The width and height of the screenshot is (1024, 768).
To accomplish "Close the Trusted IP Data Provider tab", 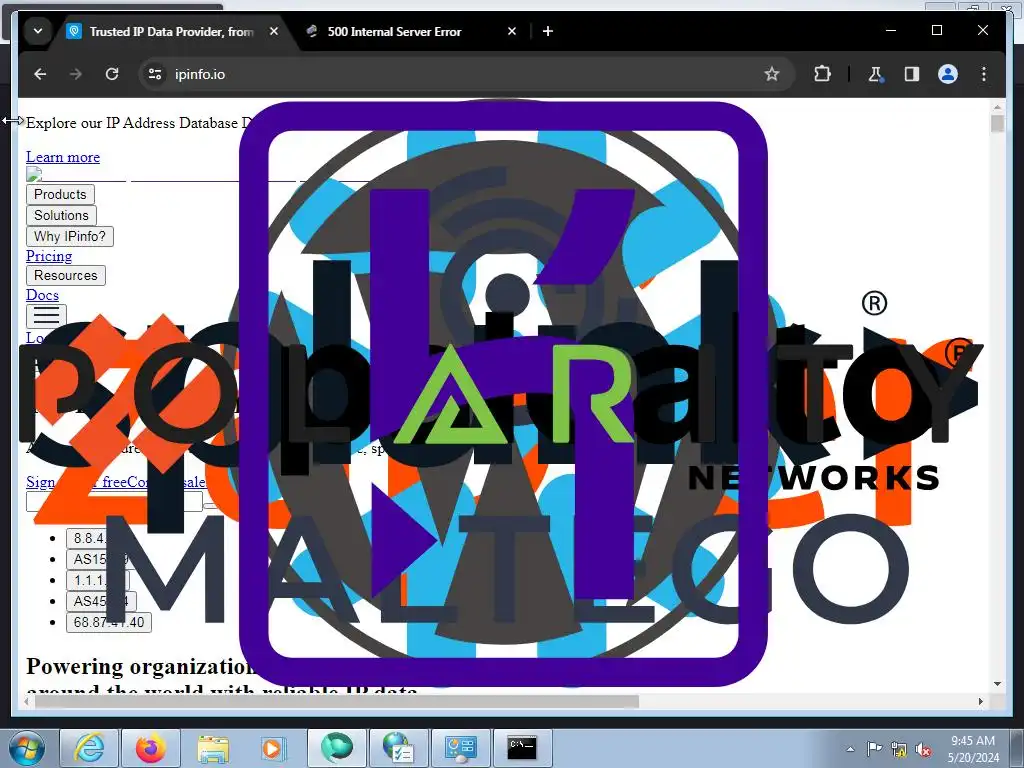I will click(274, 31).
